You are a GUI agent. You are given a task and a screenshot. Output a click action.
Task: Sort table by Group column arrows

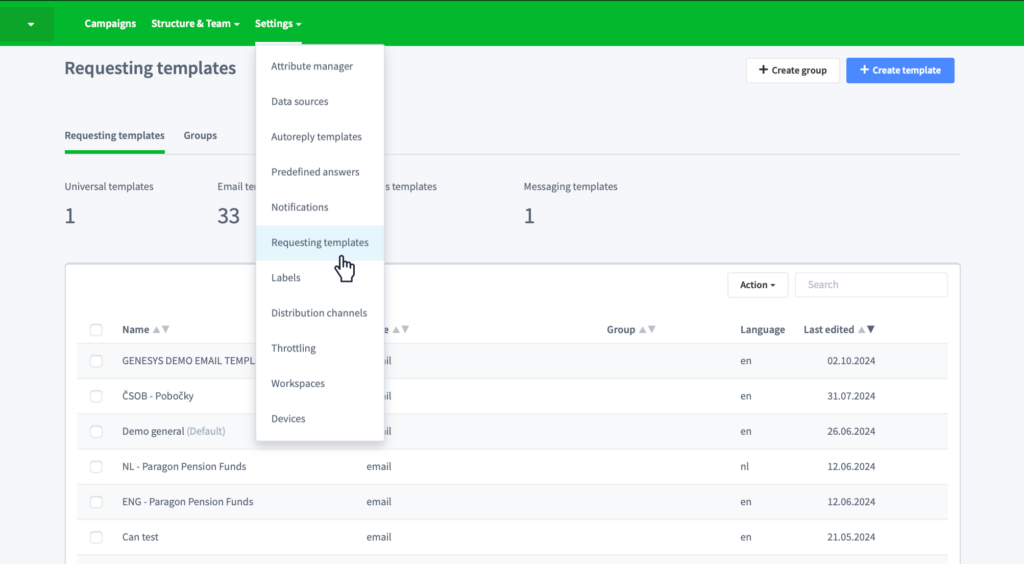pyautogui.click(x=647, y=330)
